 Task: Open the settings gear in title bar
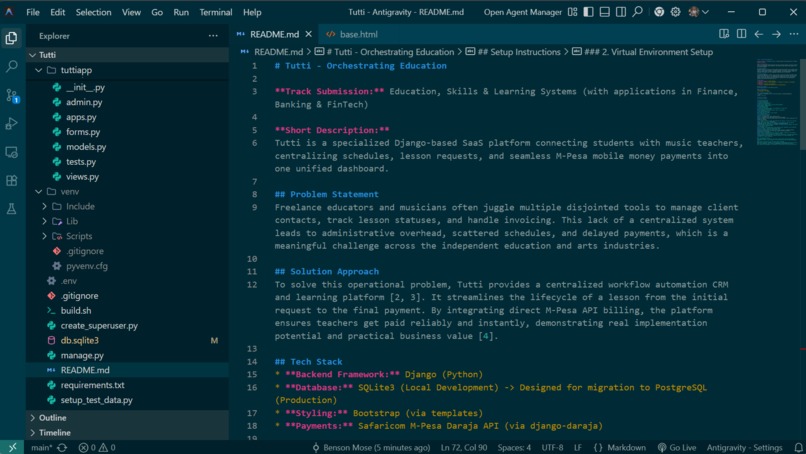tap(675, 12)
